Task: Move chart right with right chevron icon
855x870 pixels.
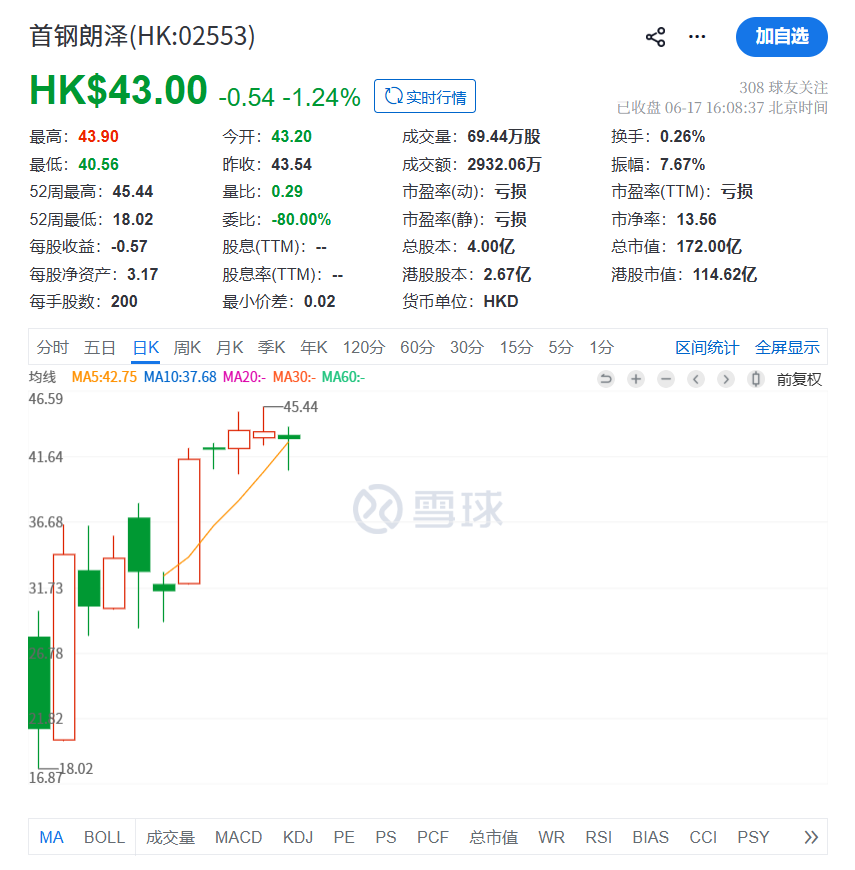Action: pos(726,379)
